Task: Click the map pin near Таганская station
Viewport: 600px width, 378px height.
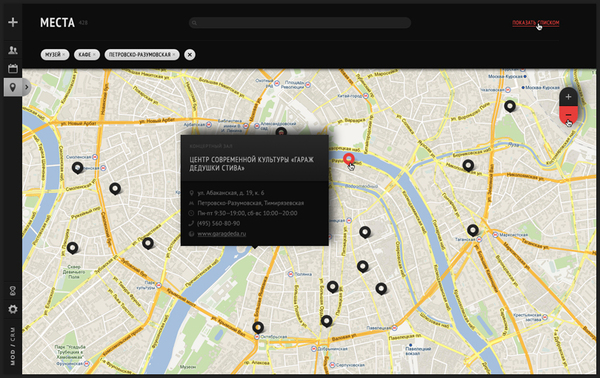Action: pyautogui.click(x=473, y=230)
